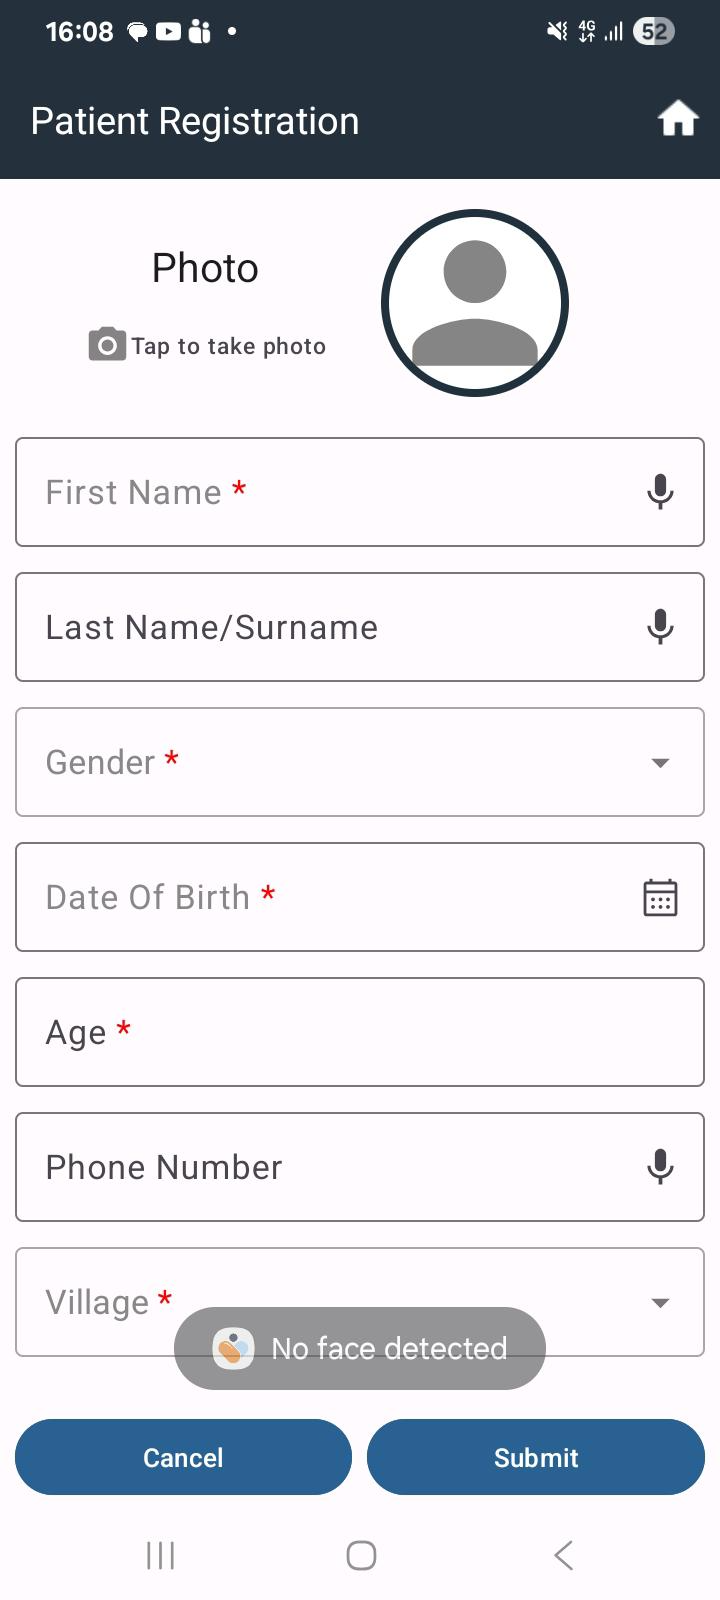720x1600 pixels.
Task: Tap microphone icon in Phone Number field
Action: tap(660, 1167)
